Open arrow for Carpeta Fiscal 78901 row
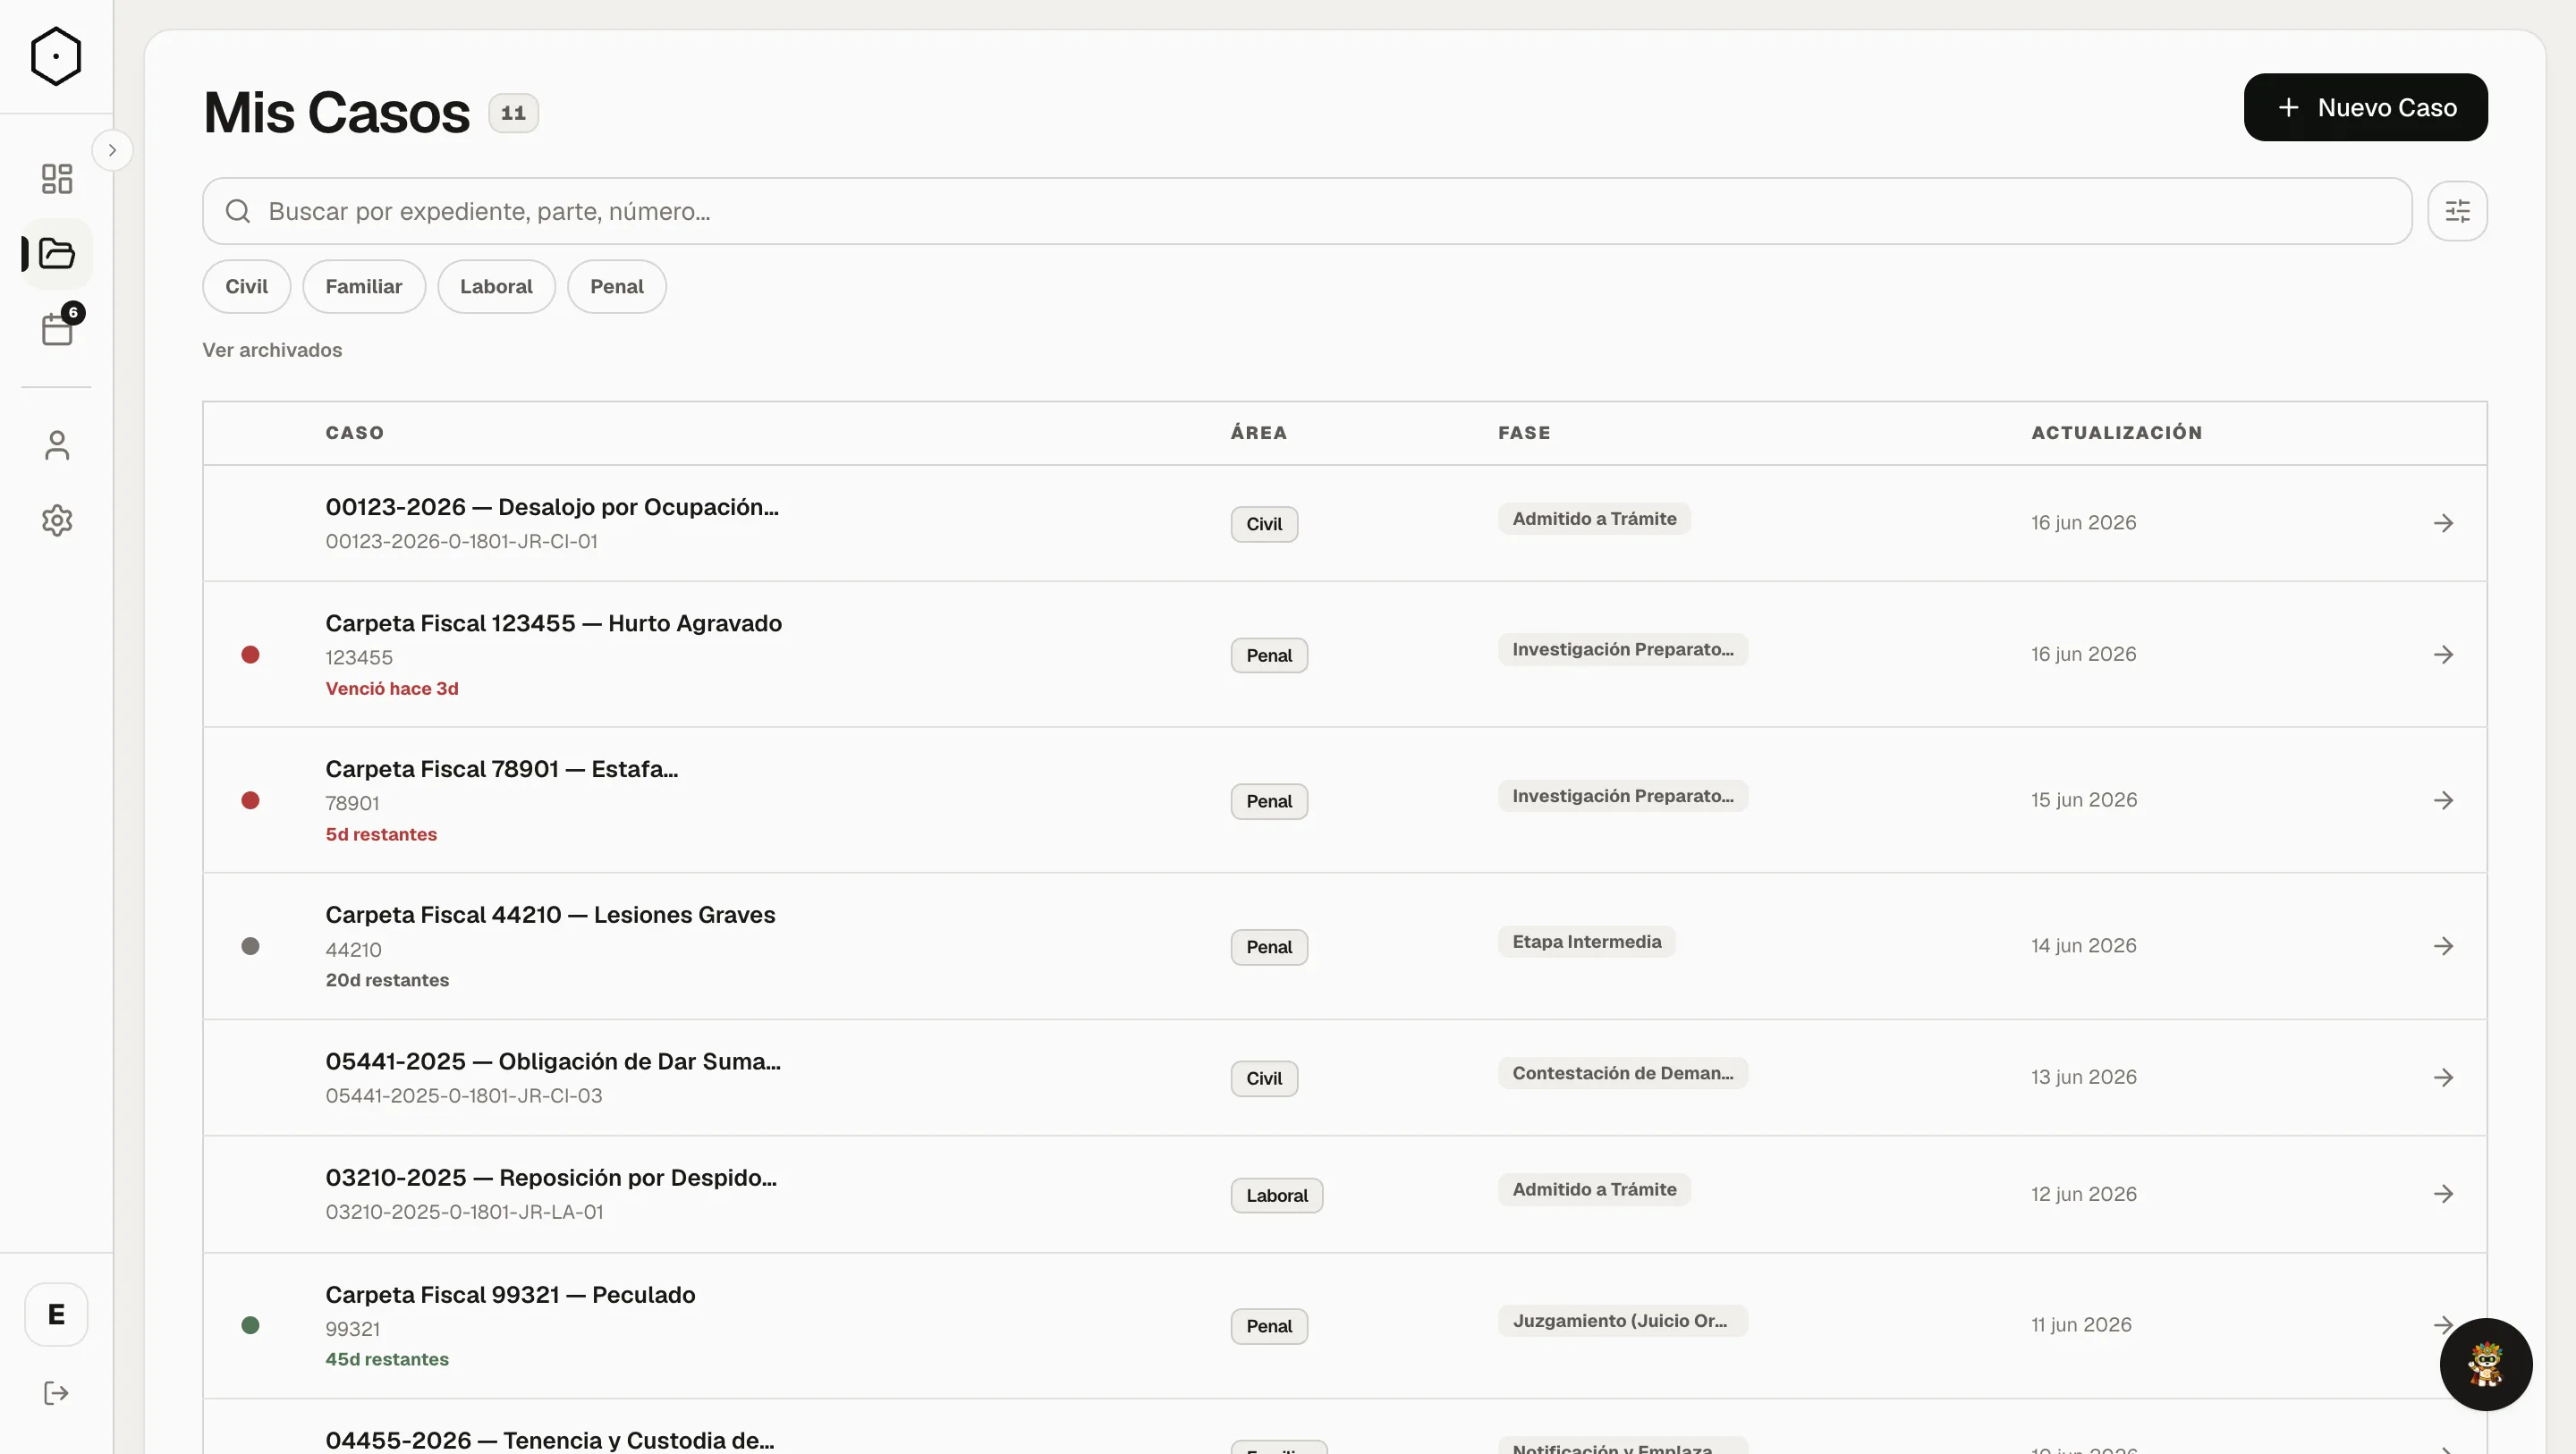Viewport: 2576px width, 1454px height. click(2443, 800)
